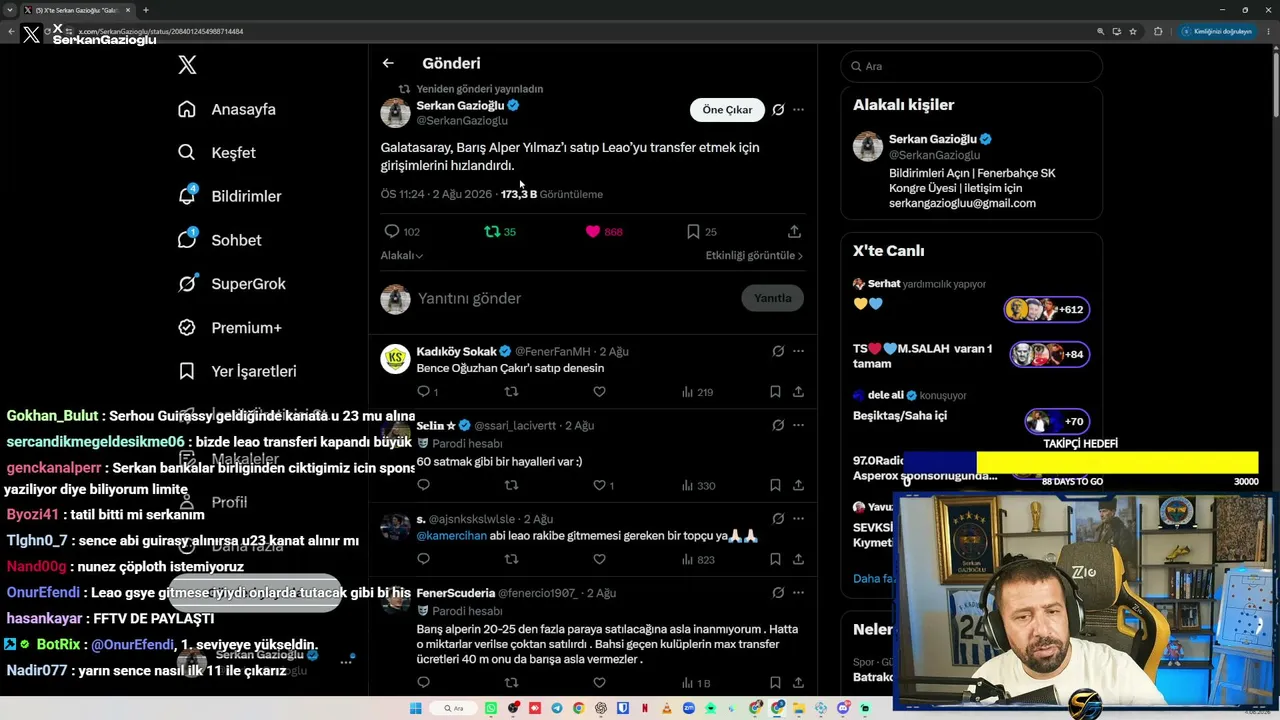Image resolution: width=1280 pixels, height=720 pixels.
Task: Repost Kadıköy Sokak's reply
Action: (x=511, y=392)
